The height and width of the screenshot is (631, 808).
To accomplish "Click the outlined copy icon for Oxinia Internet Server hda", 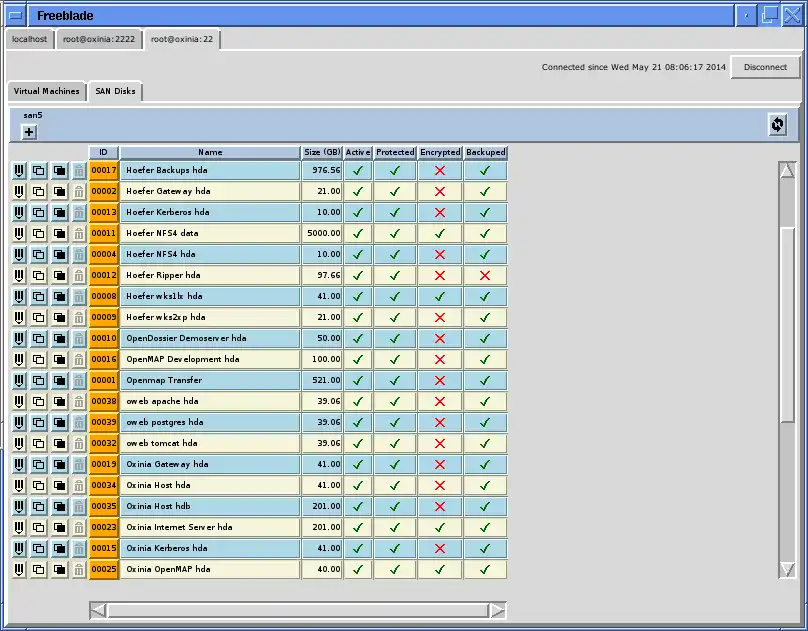I will (39, 527).
